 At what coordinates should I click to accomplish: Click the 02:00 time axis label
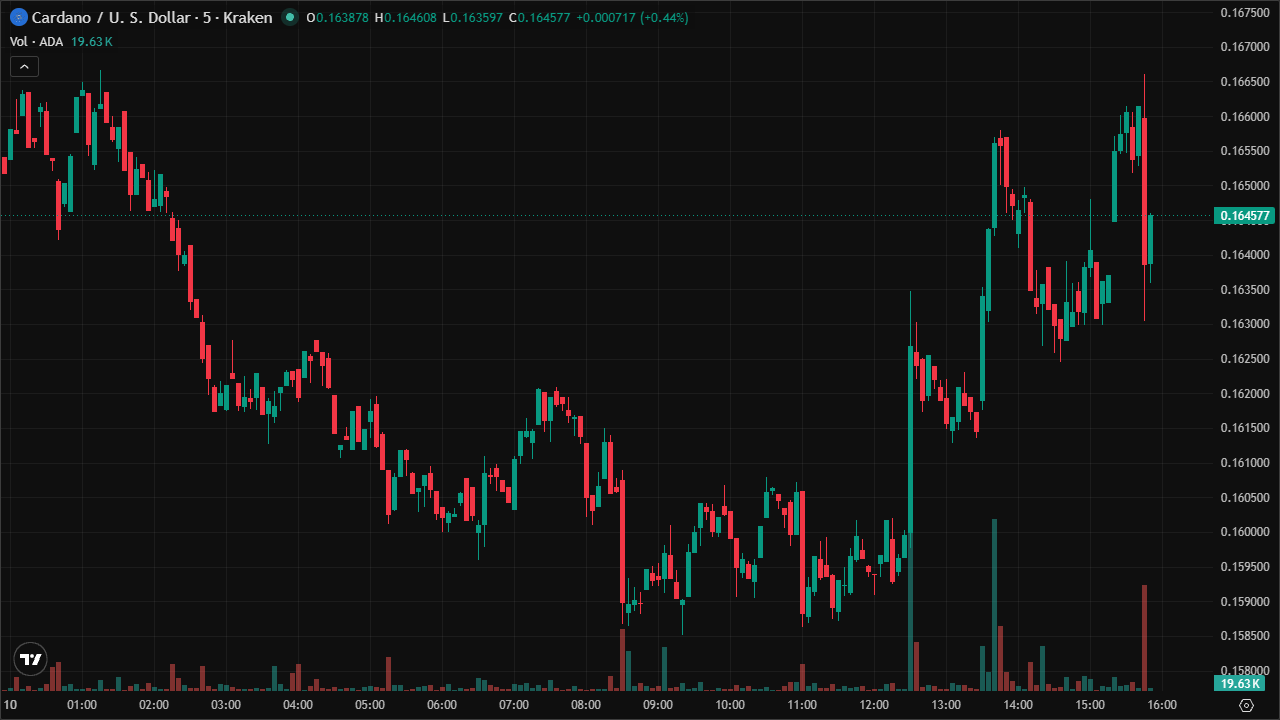point(154,705)
